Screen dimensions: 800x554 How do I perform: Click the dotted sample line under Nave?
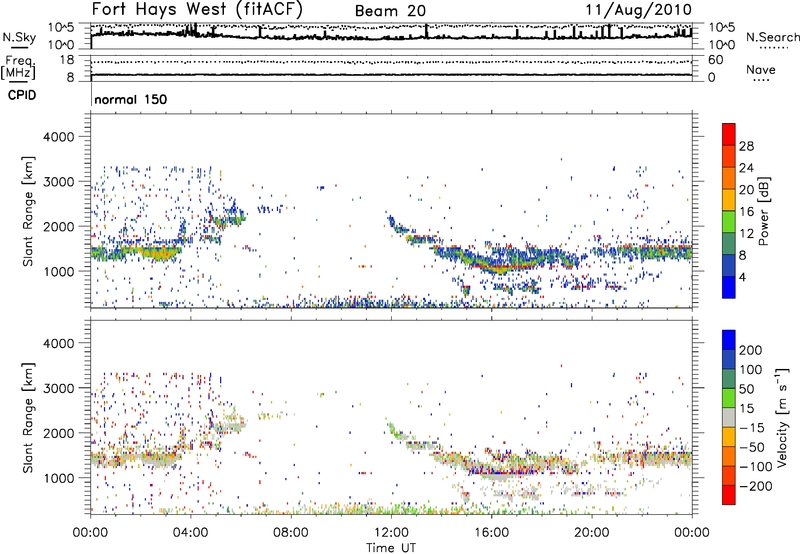pos(761,80)
